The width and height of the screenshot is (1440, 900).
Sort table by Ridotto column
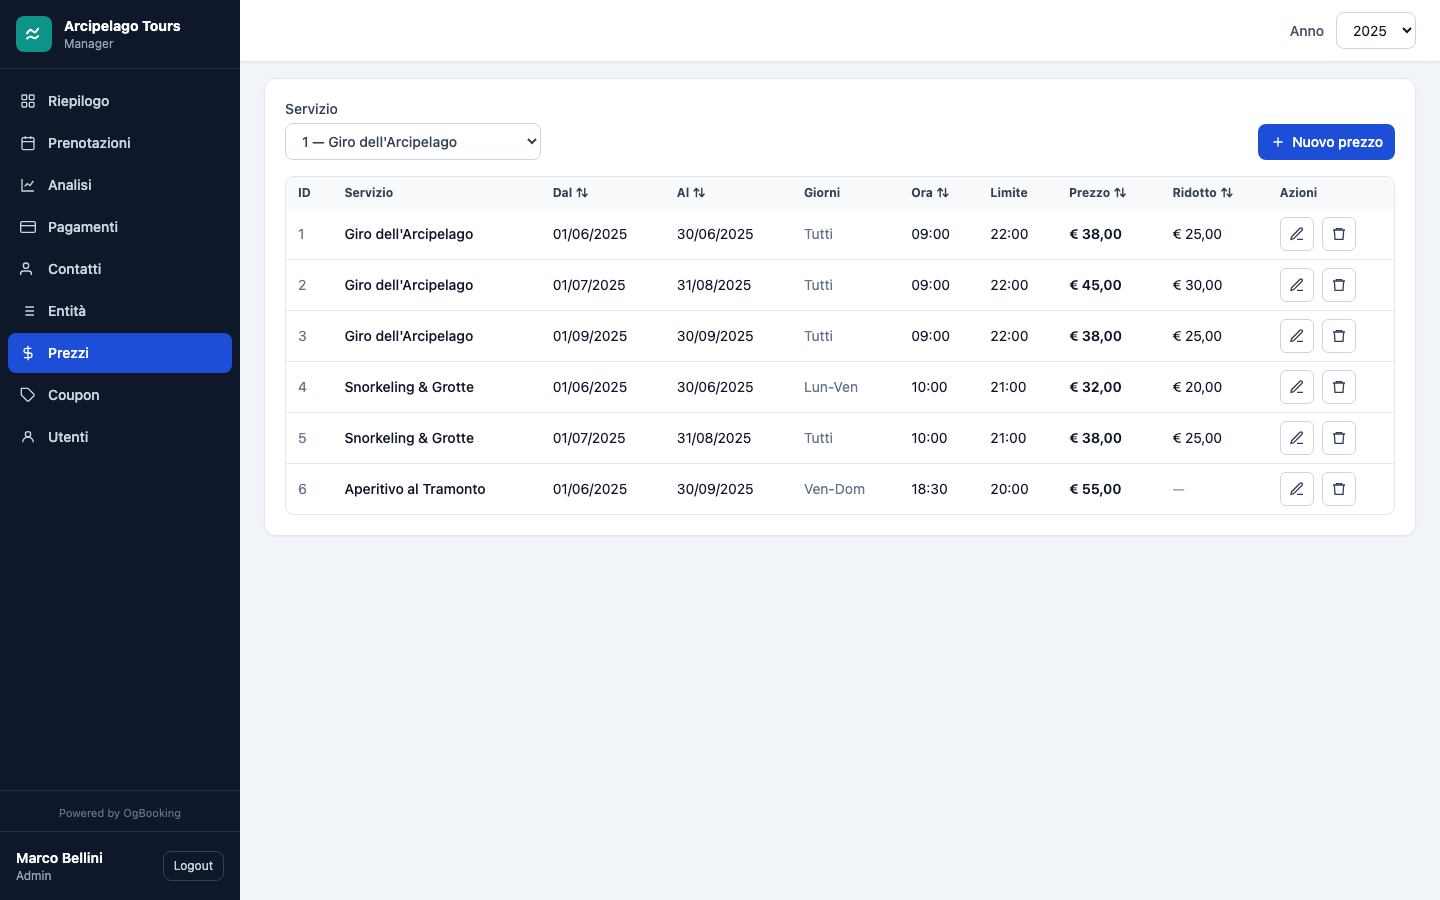point(1202,193)
